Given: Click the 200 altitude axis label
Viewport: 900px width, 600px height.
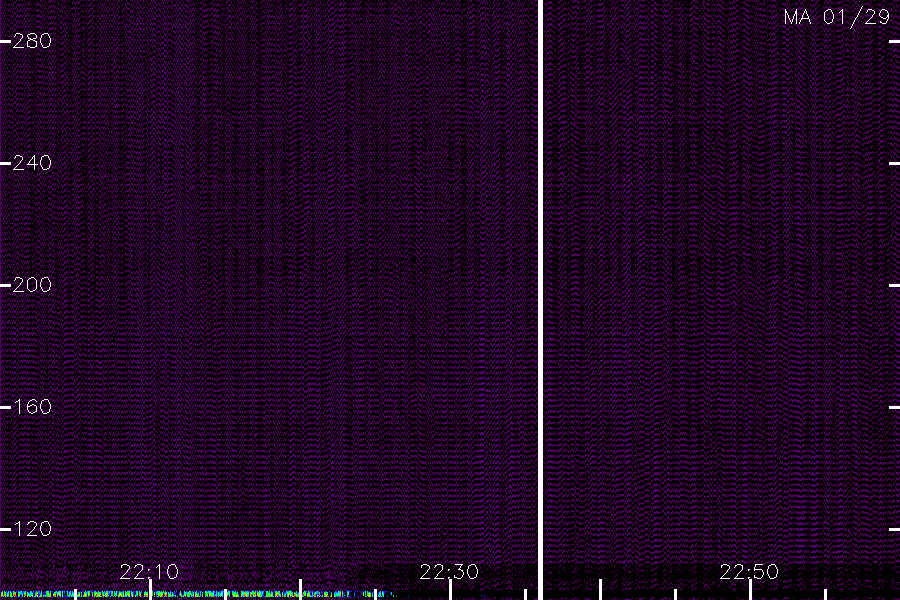Looking at the screenshot, I should pyautogui.click(x=32, y=285).
